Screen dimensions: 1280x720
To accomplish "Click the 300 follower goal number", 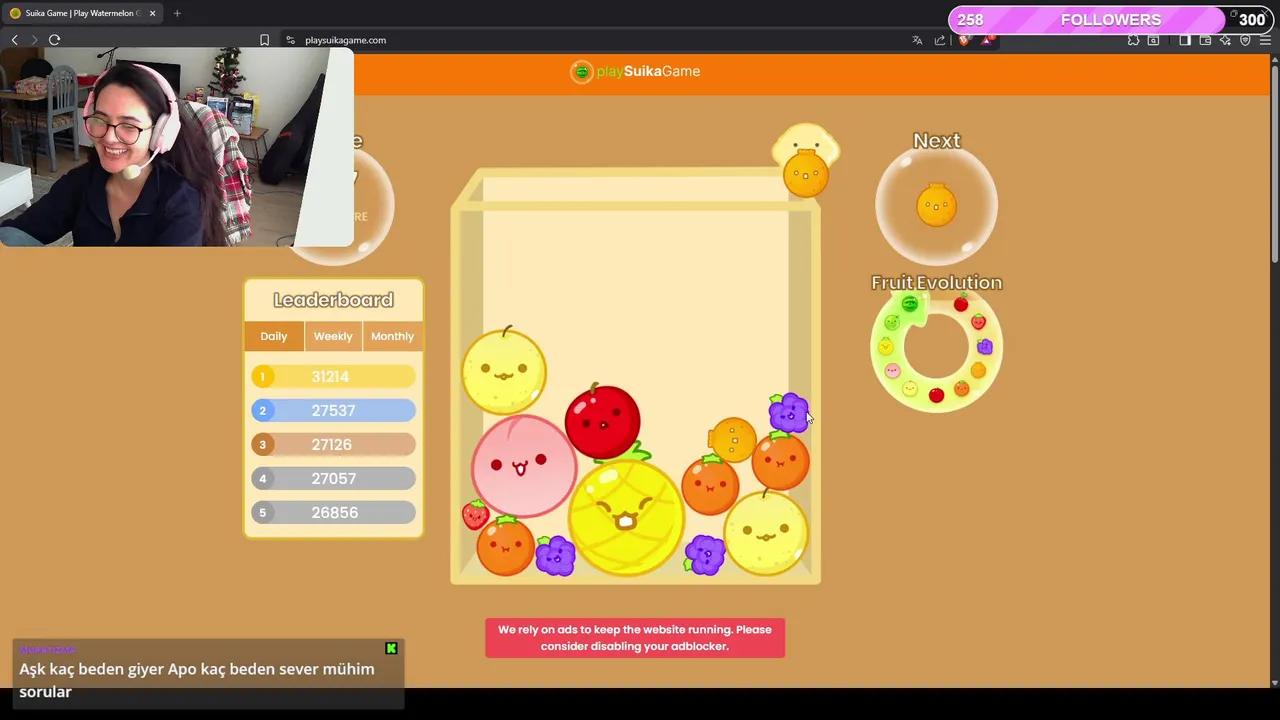I will tap(1252, 20).
